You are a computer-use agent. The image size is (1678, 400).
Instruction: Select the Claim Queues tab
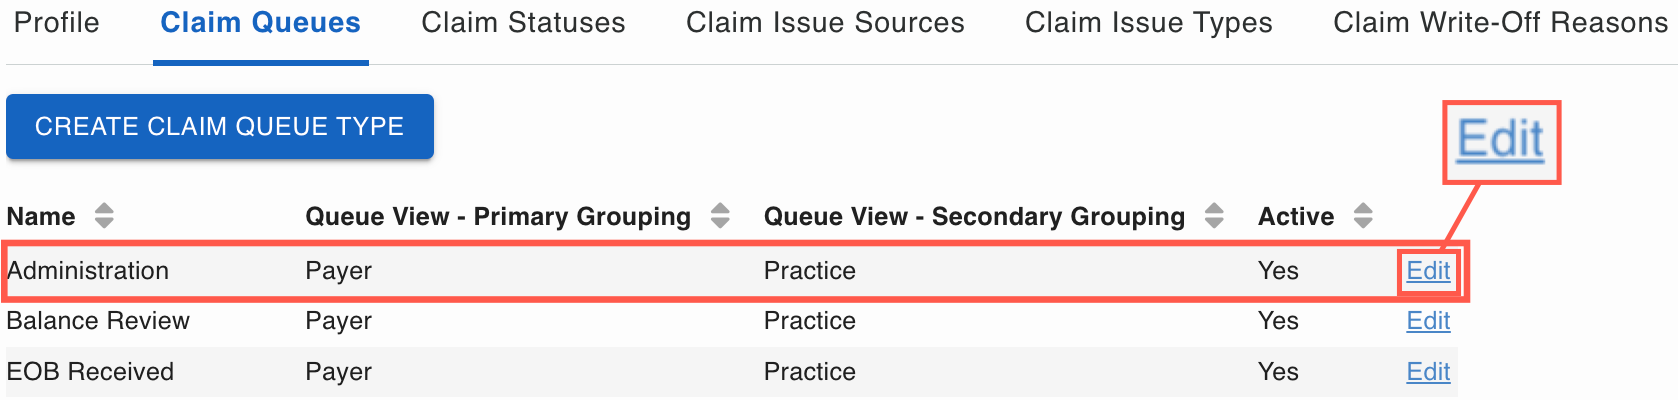point(260,23)
